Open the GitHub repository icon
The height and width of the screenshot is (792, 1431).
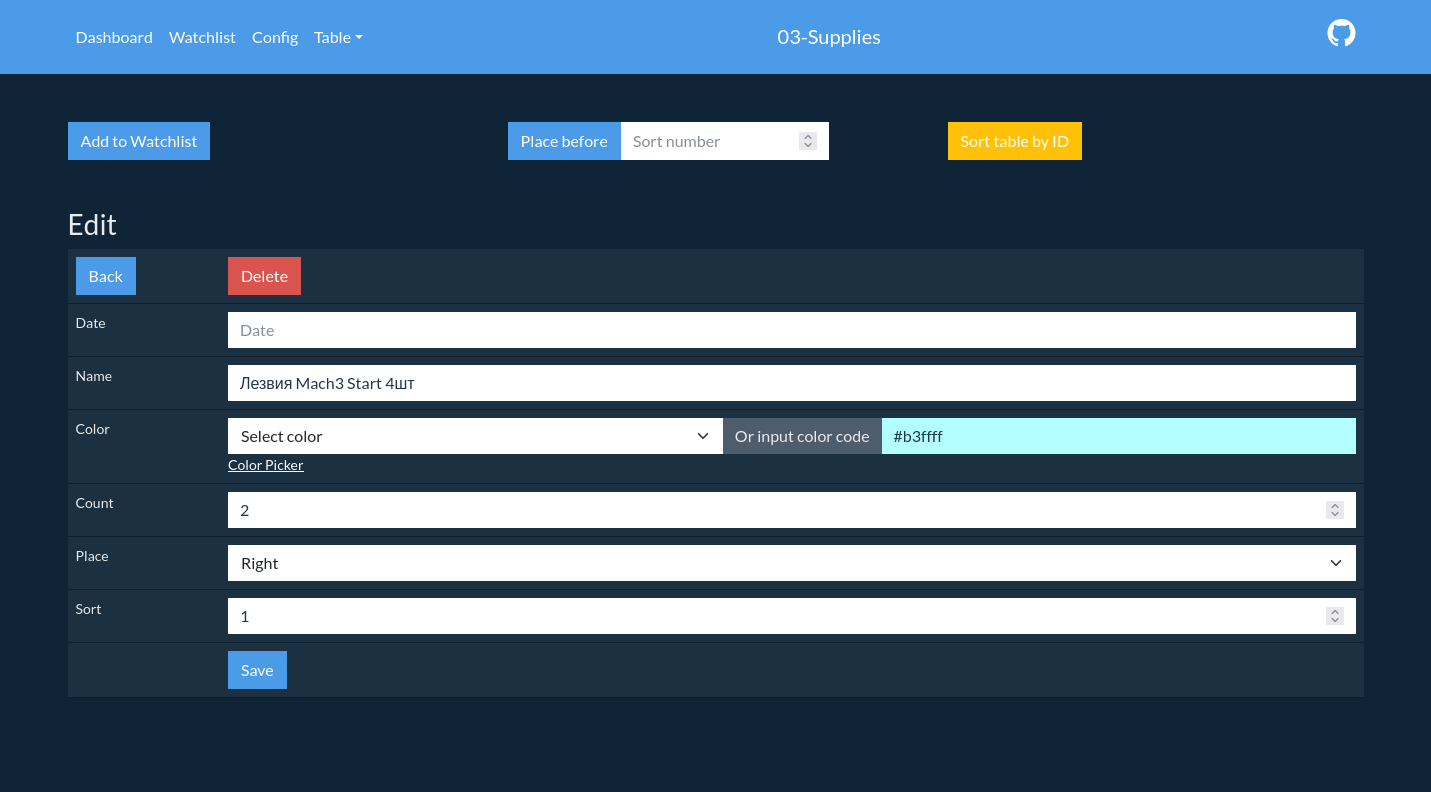[x=1341, y=33]
